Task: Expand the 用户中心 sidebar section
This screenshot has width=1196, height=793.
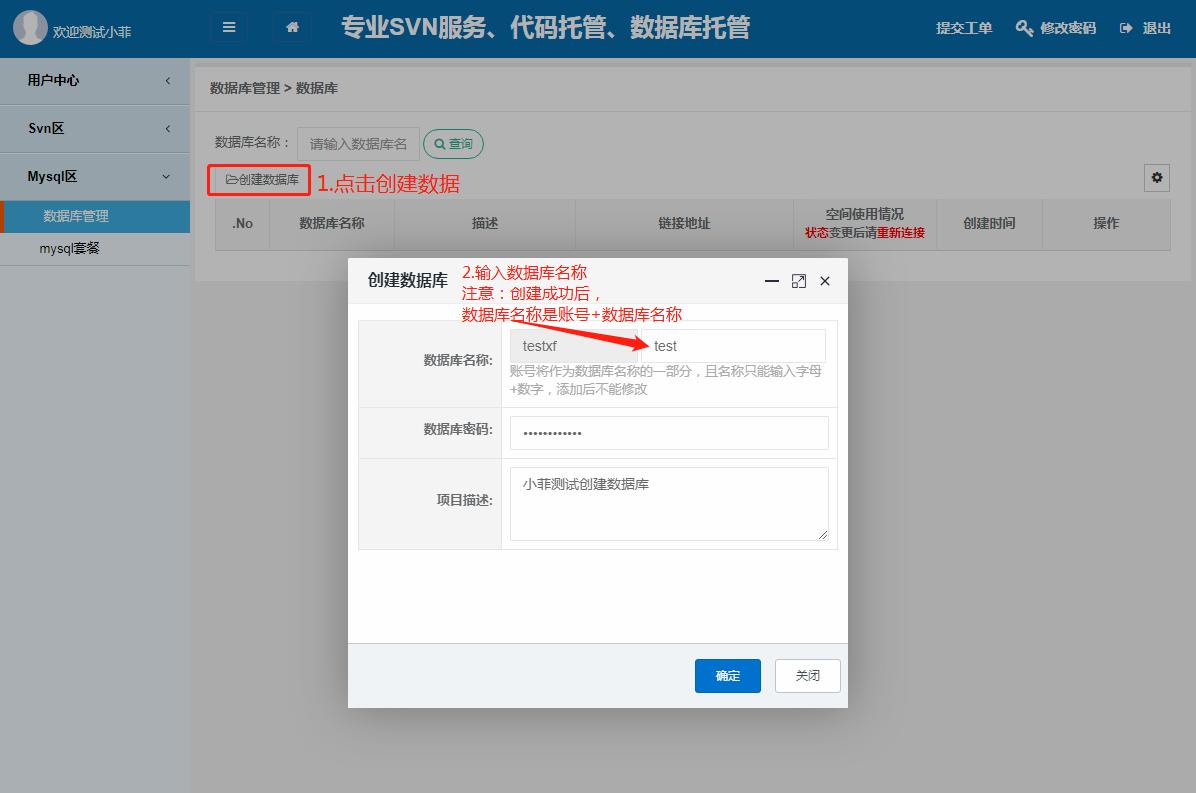Action: pyautogui.click(x=95, y=80)
